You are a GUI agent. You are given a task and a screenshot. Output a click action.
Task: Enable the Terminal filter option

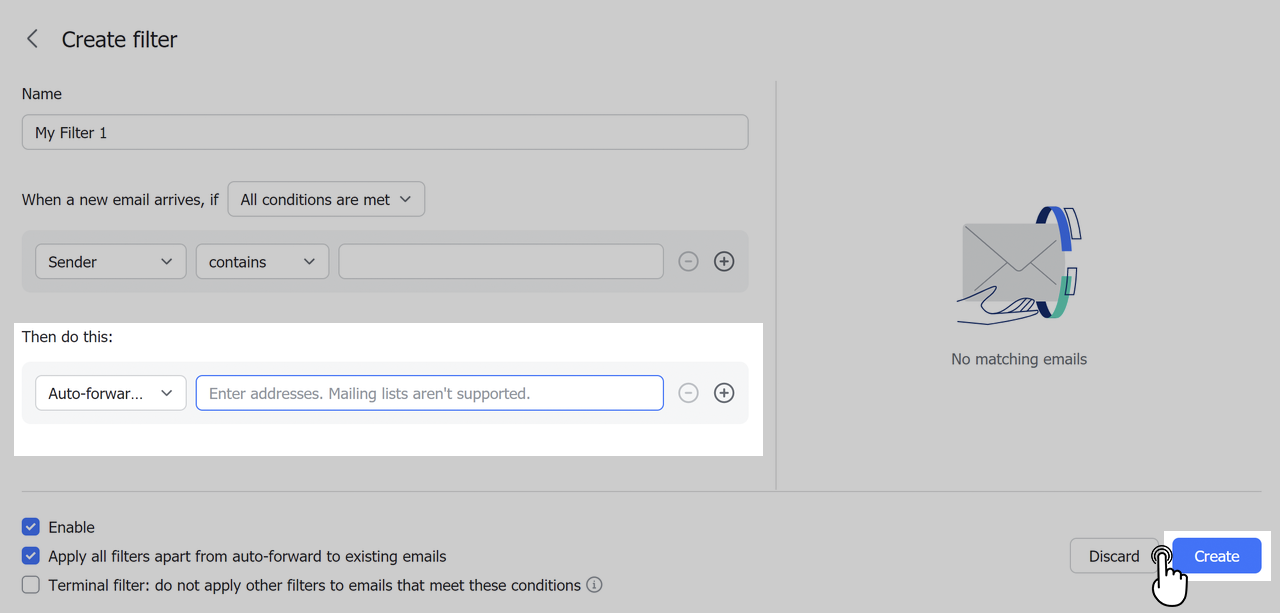click(29, 585)
